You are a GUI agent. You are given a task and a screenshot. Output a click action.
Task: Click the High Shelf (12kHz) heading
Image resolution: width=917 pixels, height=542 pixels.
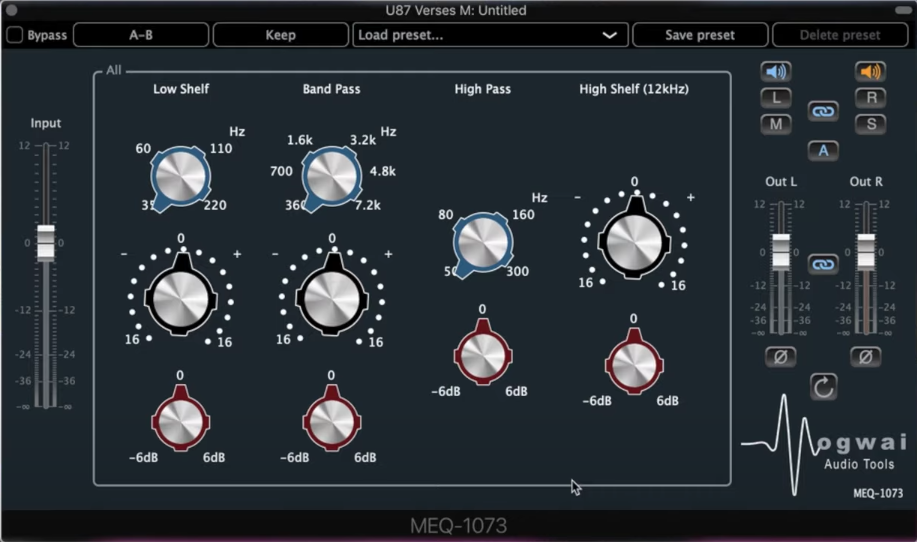[x=634, y=89]
